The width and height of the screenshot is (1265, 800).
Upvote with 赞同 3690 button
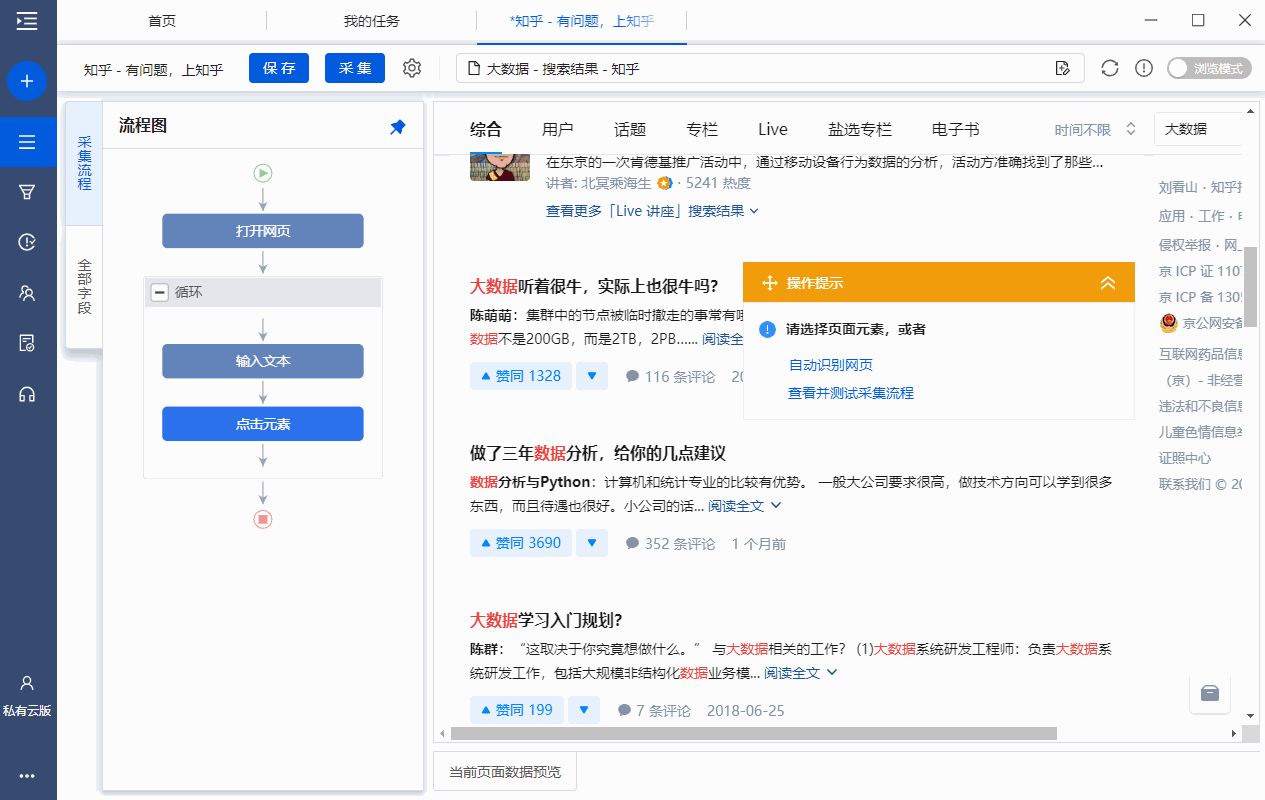(521, 543)
